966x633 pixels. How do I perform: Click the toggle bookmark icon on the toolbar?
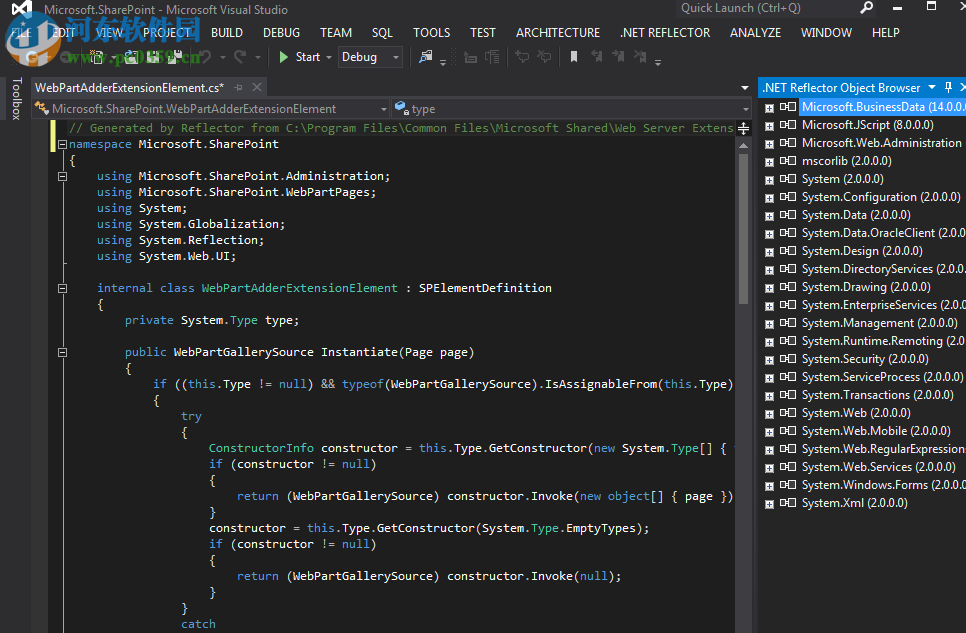pyautogui.click(x=574, y=57)
